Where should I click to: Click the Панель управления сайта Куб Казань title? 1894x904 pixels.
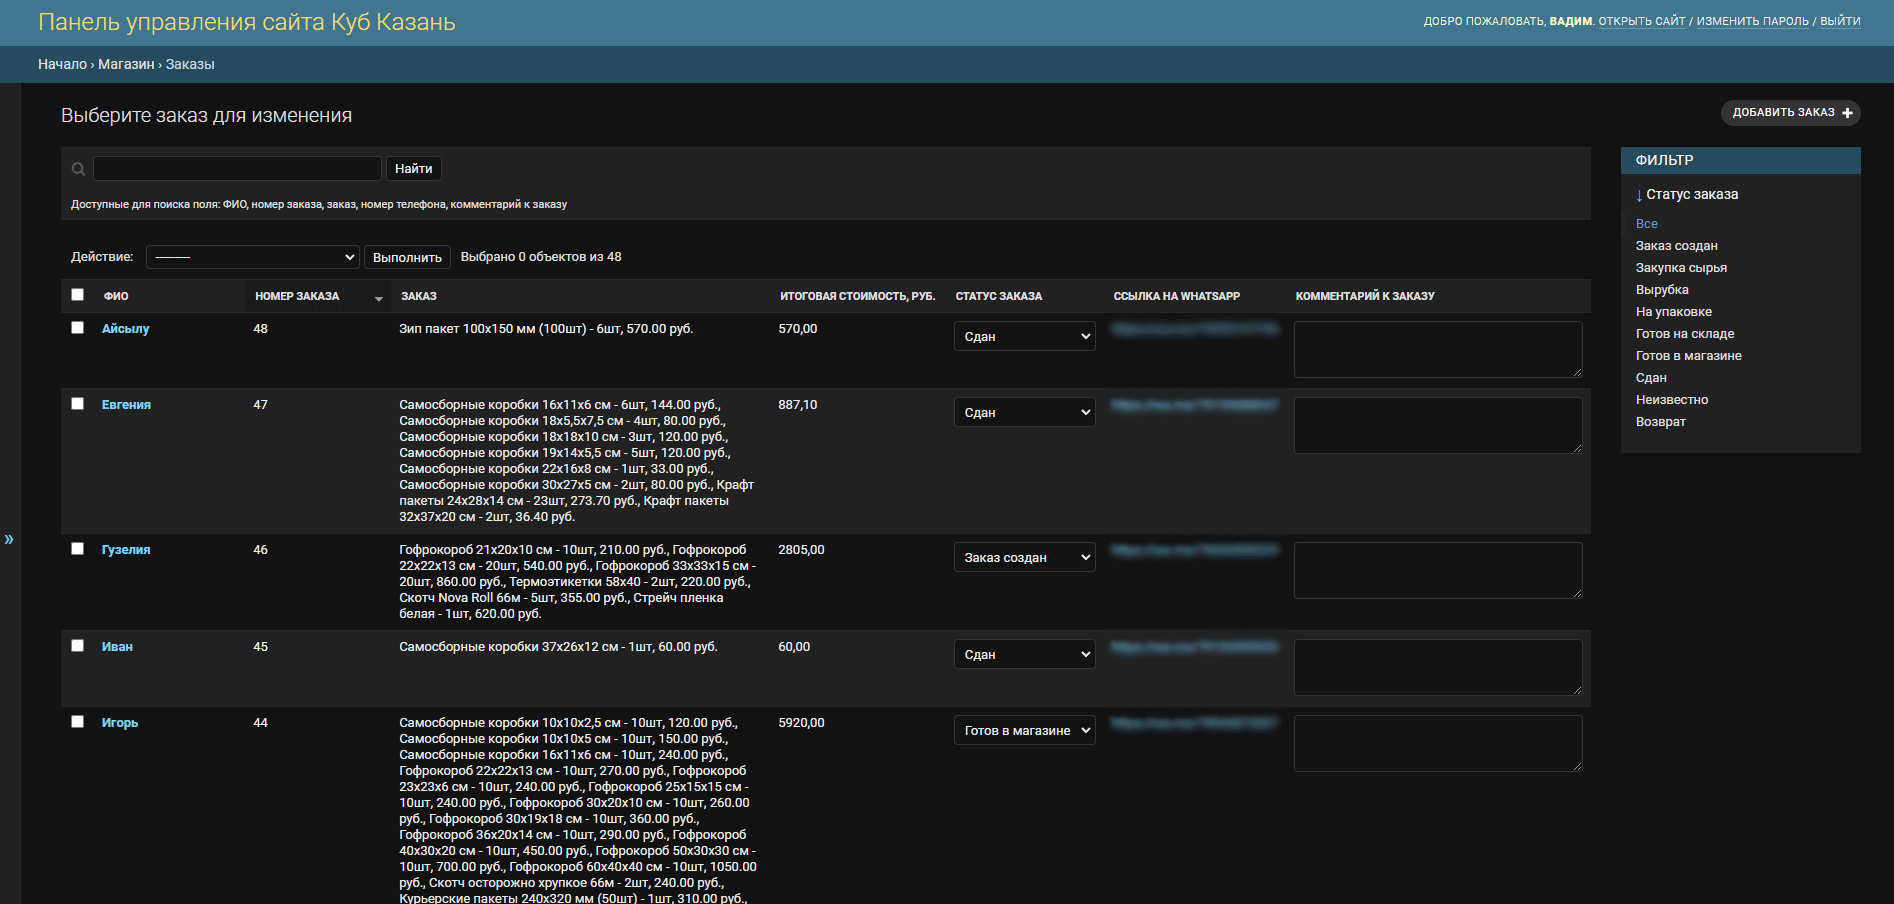[247, 22]
